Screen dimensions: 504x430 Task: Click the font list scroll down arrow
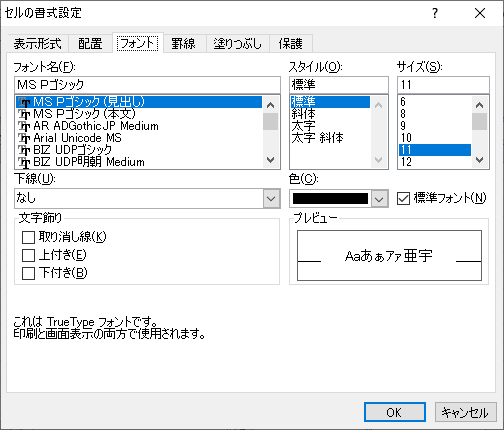[x=271, y=160]
